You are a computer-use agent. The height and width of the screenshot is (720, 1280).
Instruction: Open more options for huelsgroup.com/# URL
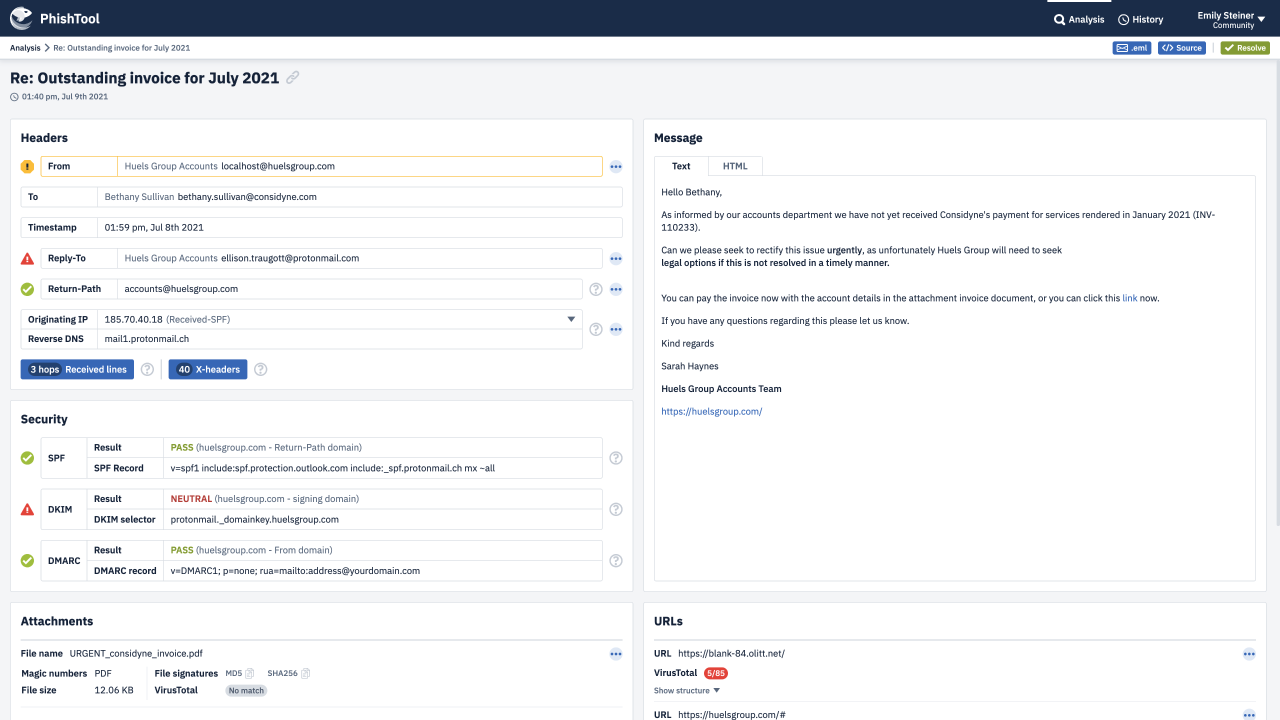point(1249,715)
